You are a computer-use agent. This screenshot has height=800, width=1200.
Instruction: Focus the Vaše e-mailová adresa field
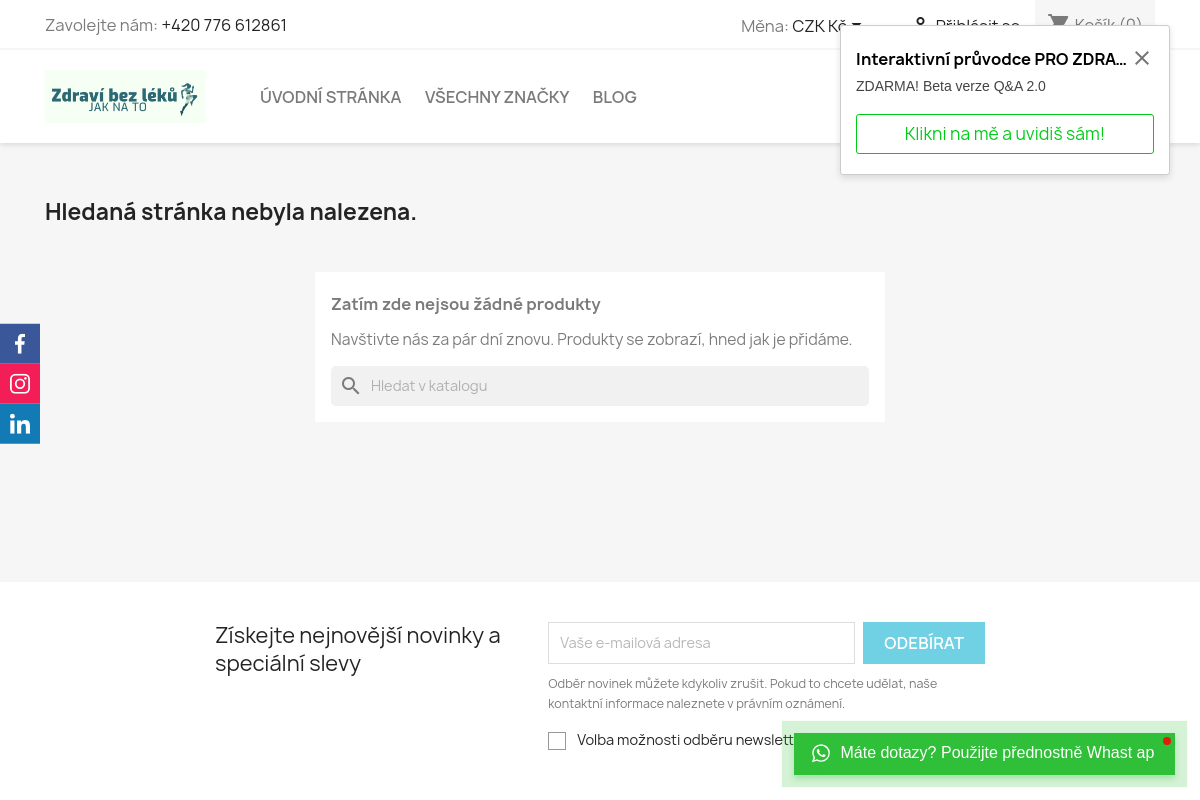pos(701,643)
